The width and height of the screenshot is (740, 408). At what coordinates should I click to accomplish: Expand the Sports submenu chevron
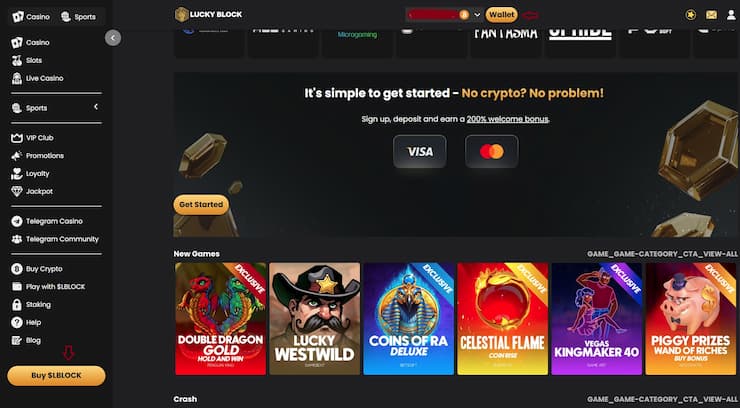point(96,107)
